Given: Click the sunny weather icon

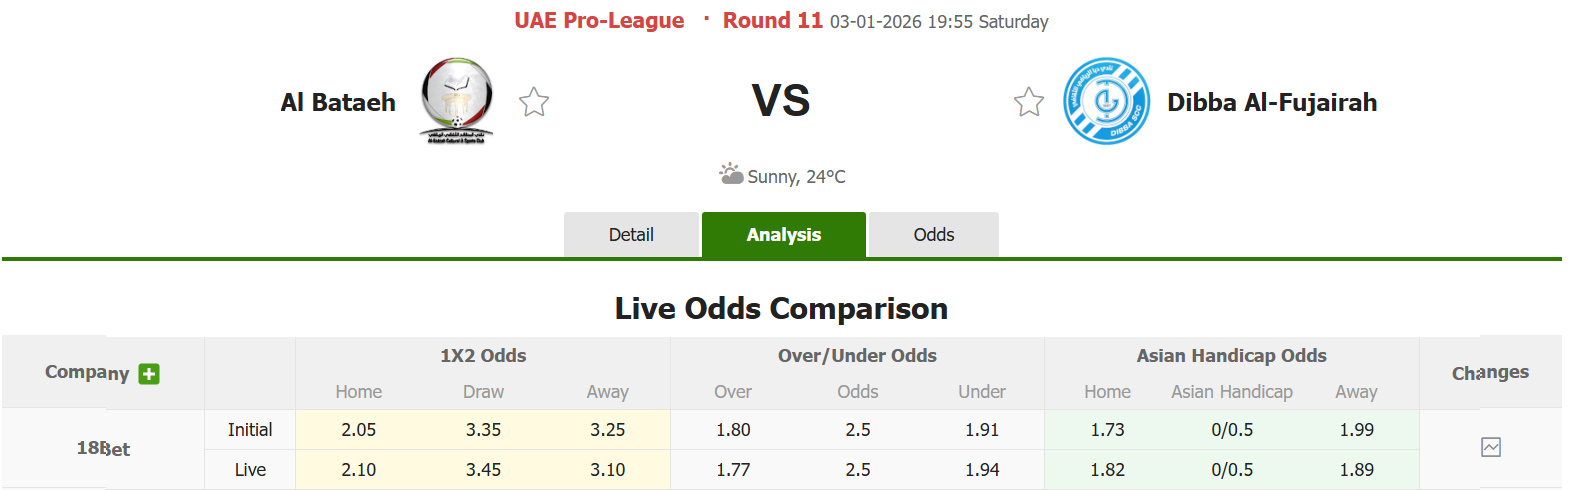Looking at the screenshot, I should [731, 174].
